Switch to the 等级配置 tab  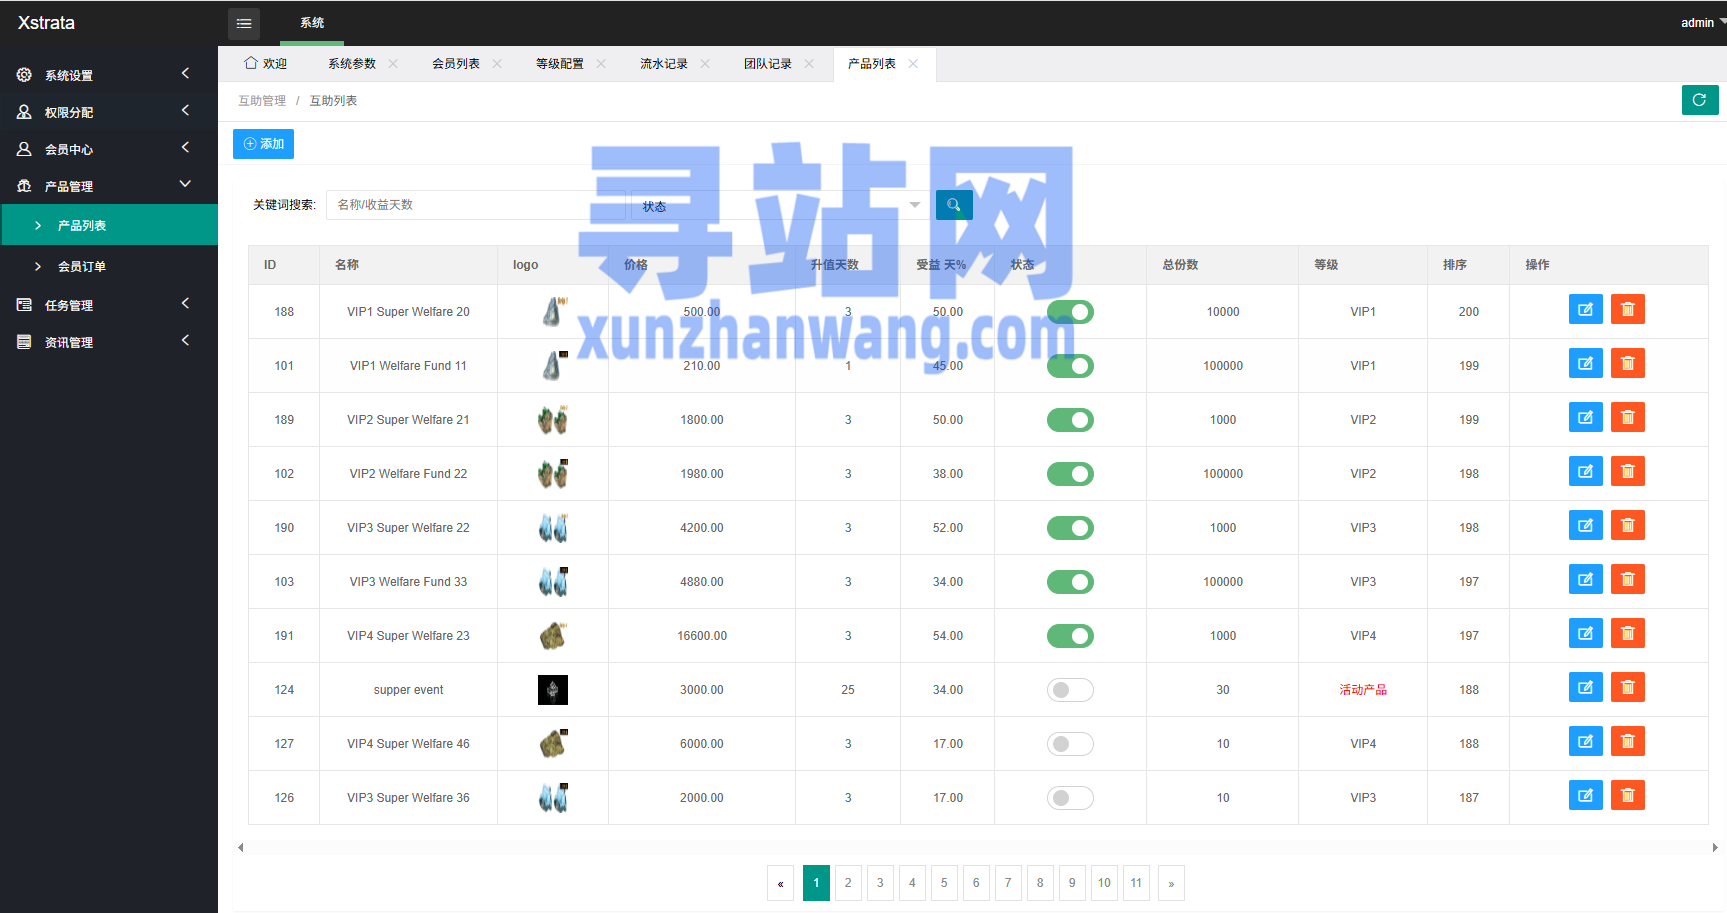coord(559,64)
